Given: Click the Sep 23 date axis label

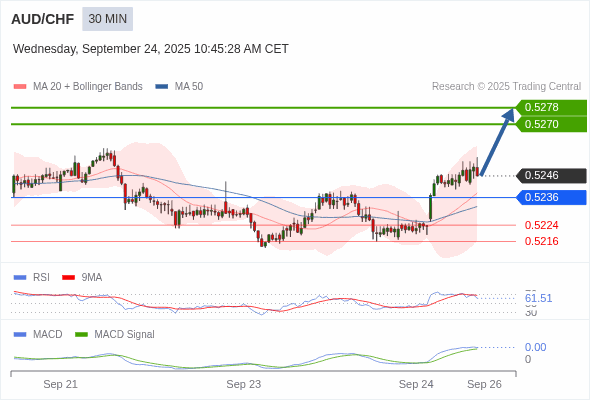Looking at the screenshot, I should (244, 384).
